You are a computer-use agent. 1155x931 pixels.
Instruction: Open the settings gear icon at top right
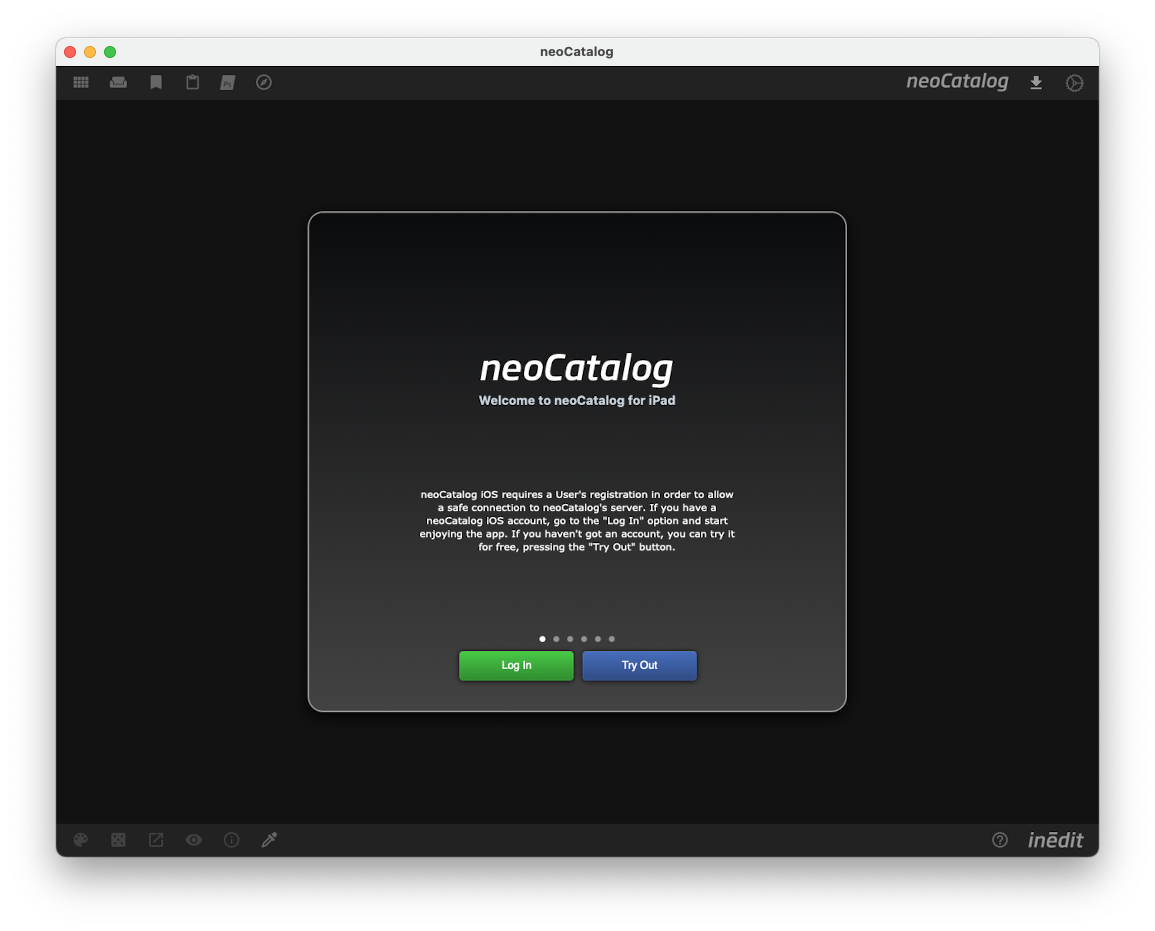1074,83
